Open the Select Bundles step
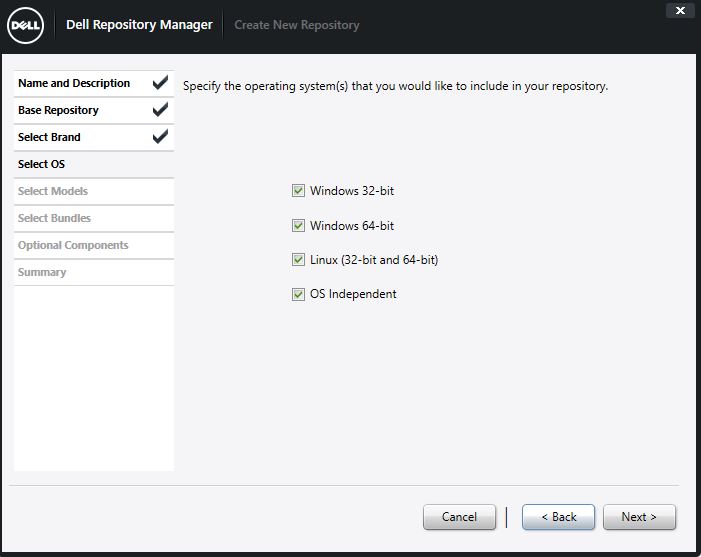 pyautogui.click(x=94, y=218)
